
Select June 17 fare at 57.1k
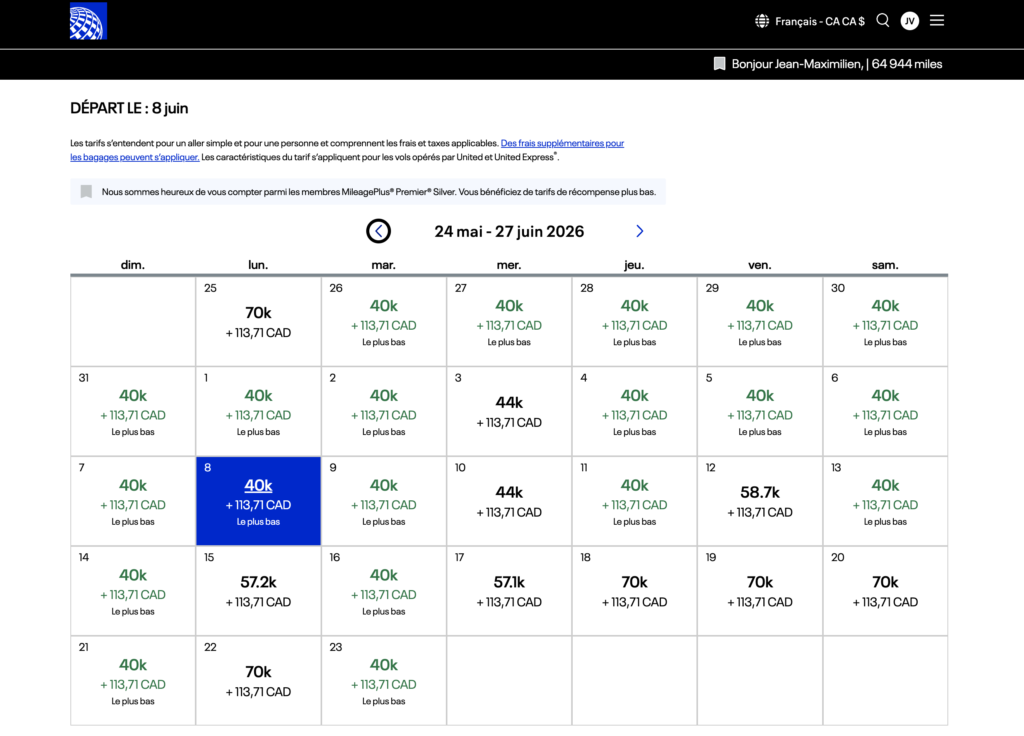coord(509,591)
